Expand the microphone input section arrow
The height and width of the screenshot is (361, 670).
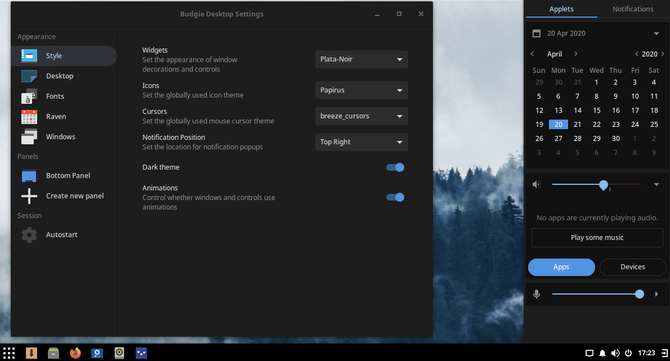(656, 294)
